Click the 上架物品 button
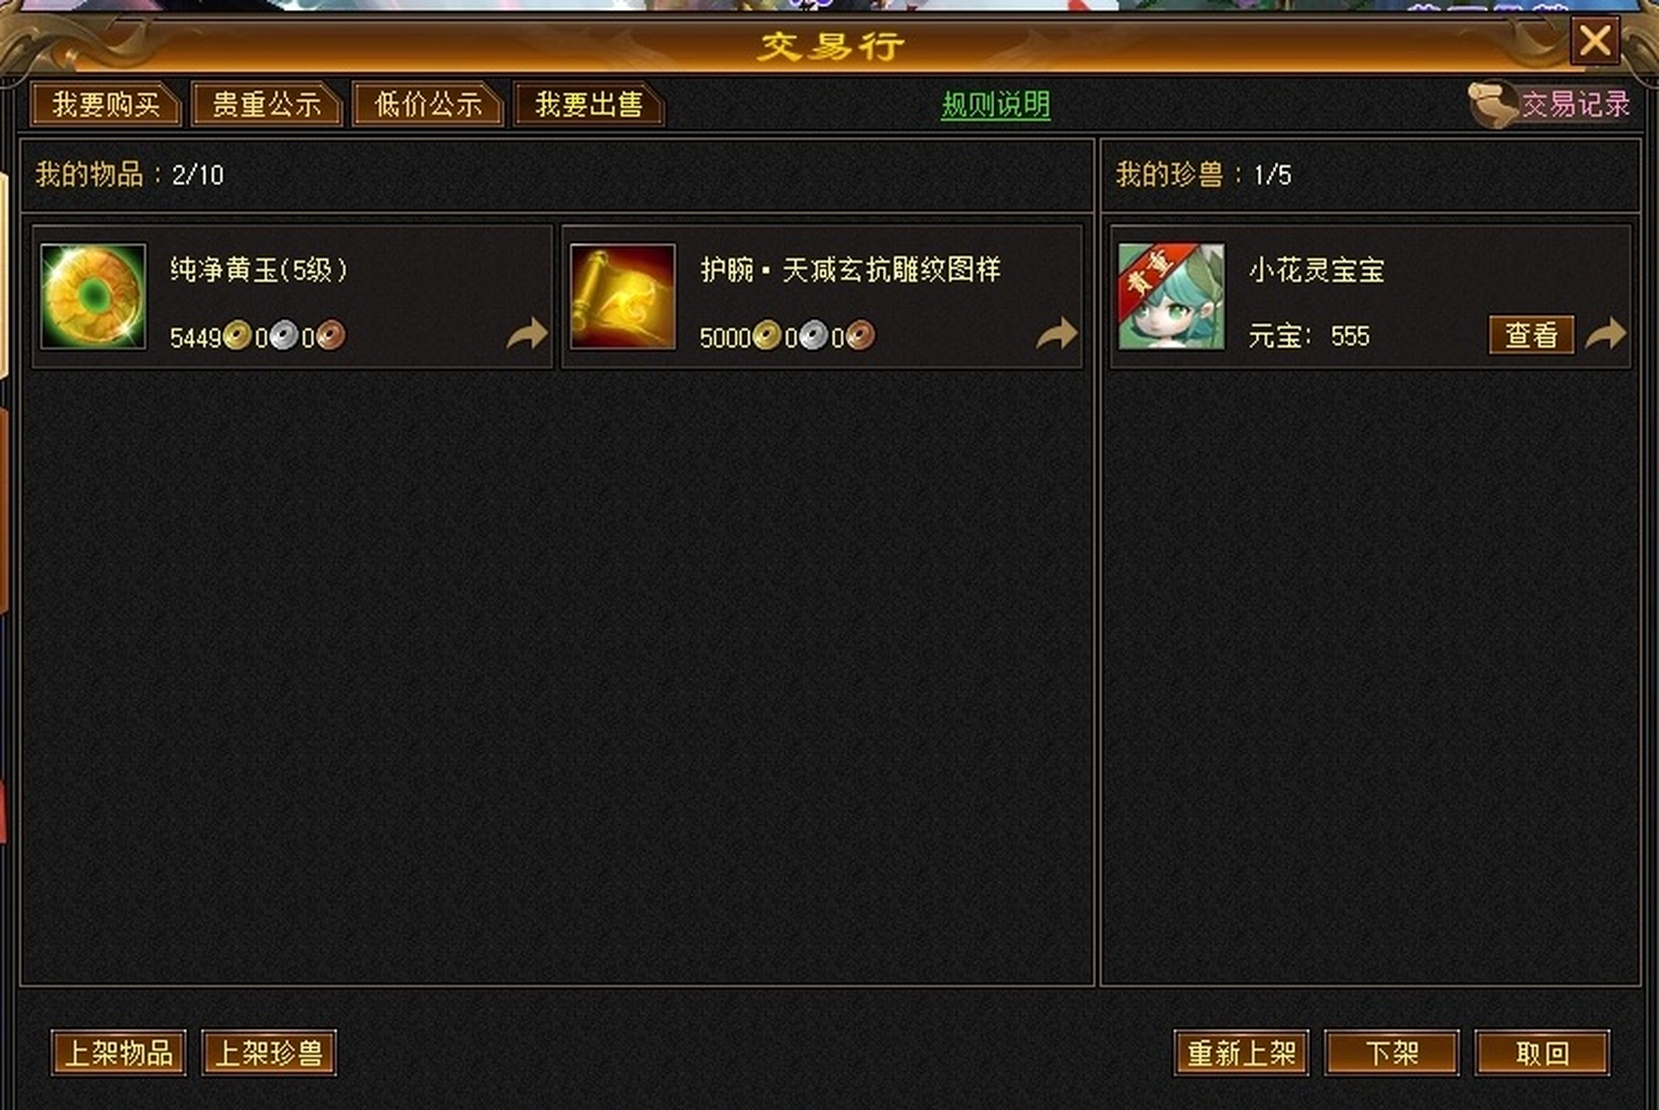This screenshot has height=1110, width=1659. (x=119, y=1053)
